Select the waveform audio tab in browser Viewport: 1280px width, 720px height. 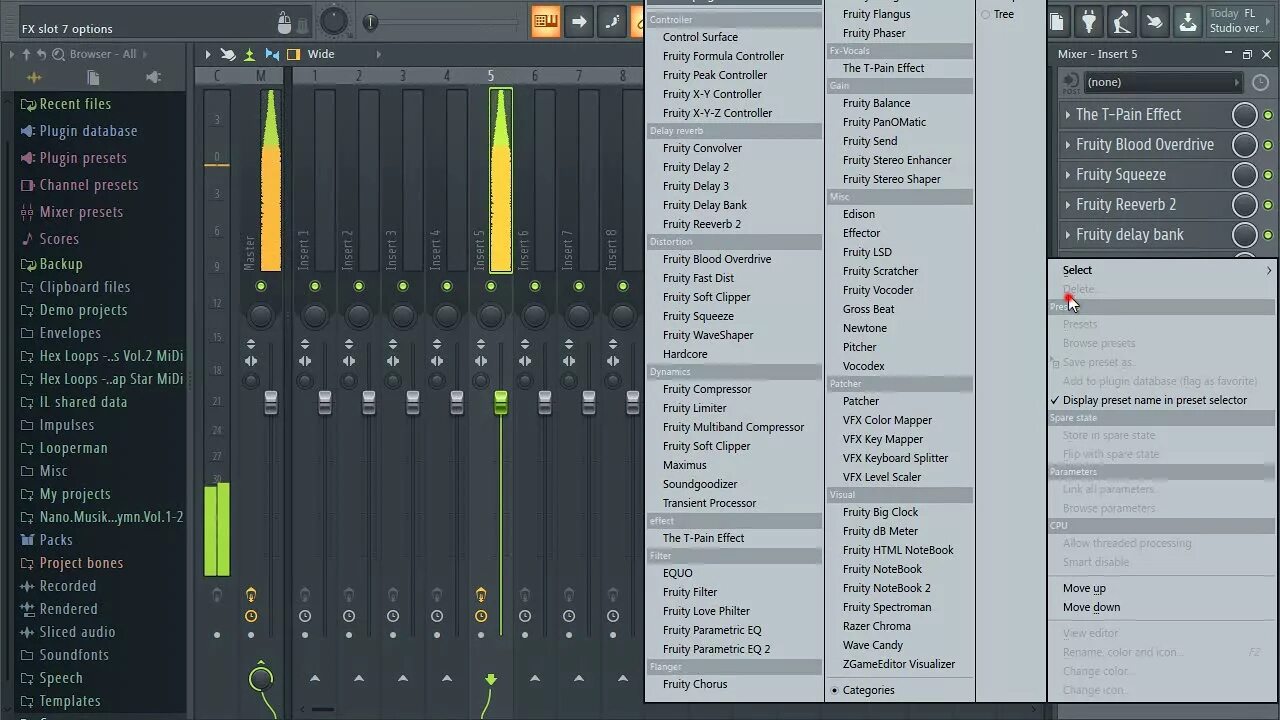coord(34,77)
